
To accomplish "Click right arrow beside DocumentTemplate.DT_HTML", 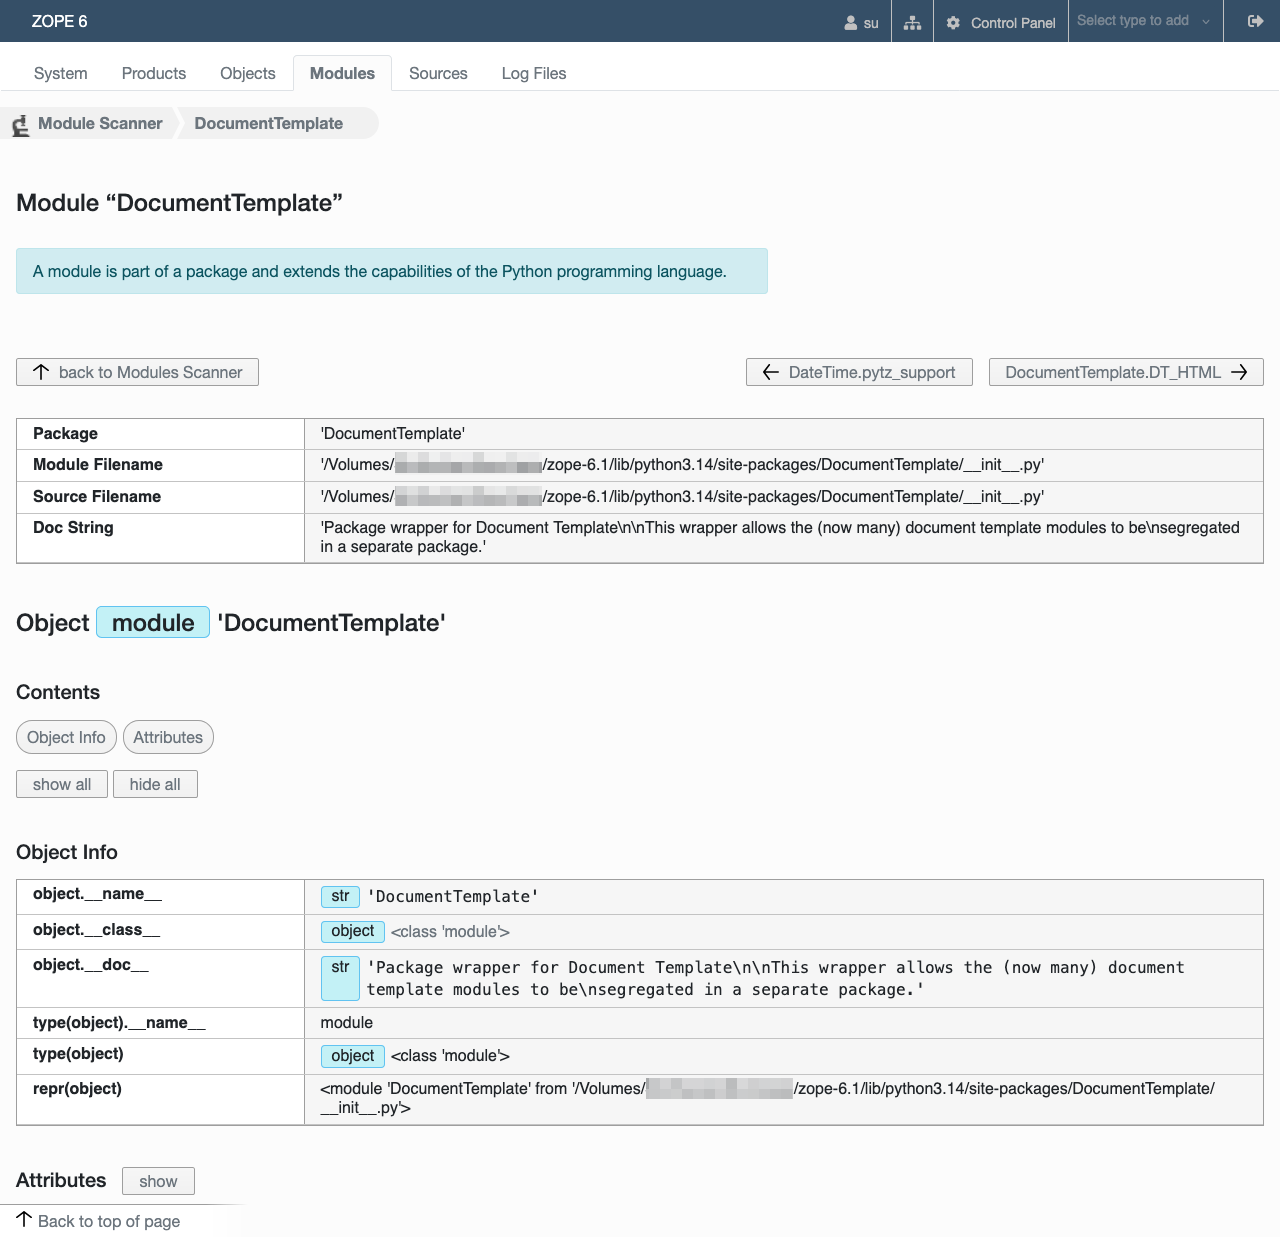I will (1239, 372).
